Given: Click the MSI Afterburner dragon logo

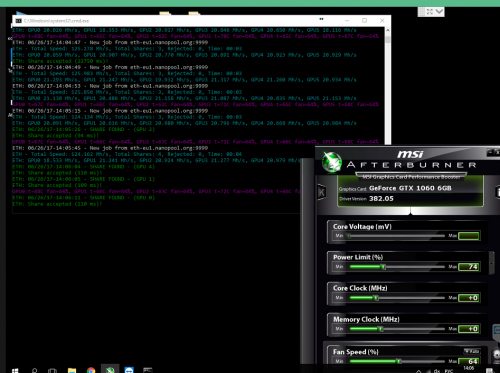Looking at the screenshot, I should tap(331, 162).
